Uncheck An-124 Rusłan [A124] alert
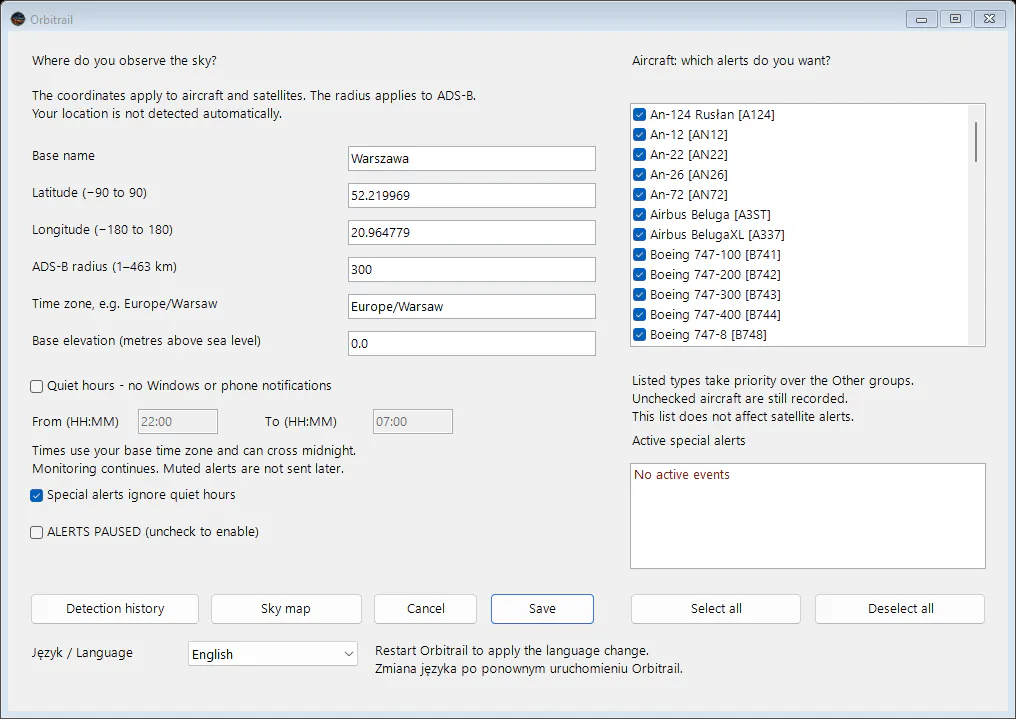Screen dimensions: 1016x719 (x=640, y=115)
